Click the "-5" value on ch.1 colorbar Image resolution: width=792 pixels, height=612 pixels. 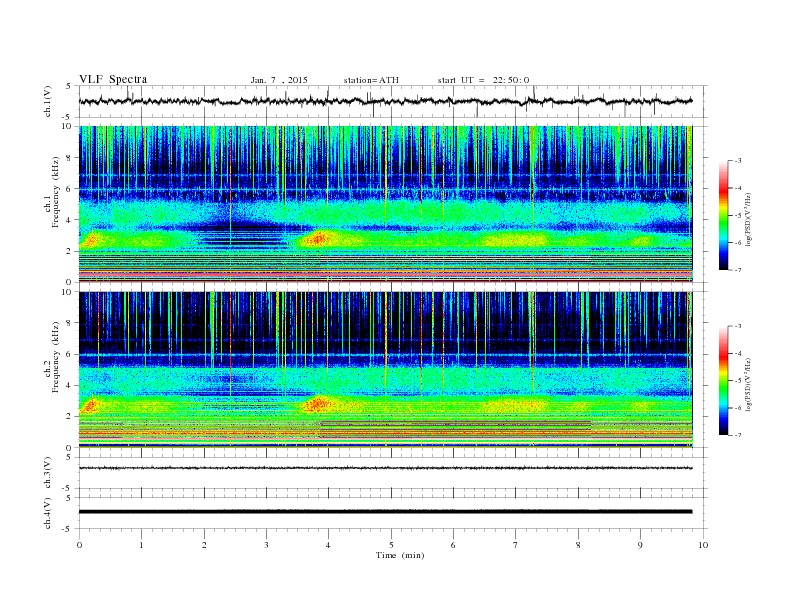coord(738,216)
